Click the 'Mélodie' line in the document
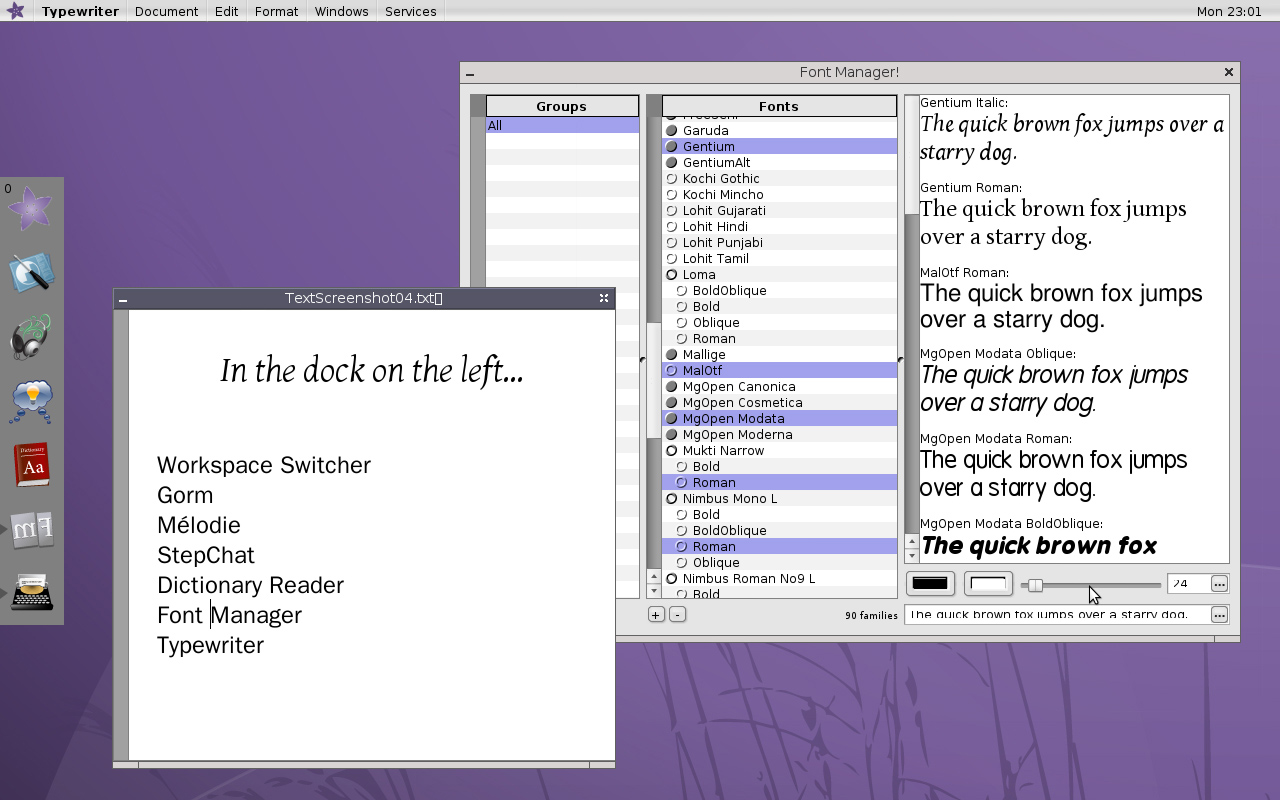Image resolution: width=1280 pixels, height=800 pixels. click(x=199, y=526)
